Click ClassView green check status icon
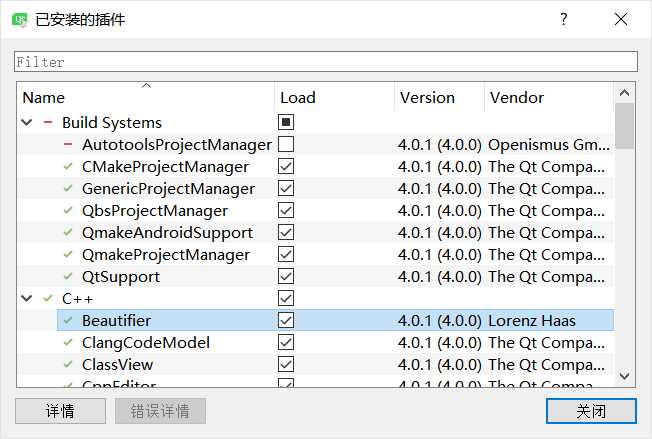This screenshot has width=652, height=439. coord(68,365)
